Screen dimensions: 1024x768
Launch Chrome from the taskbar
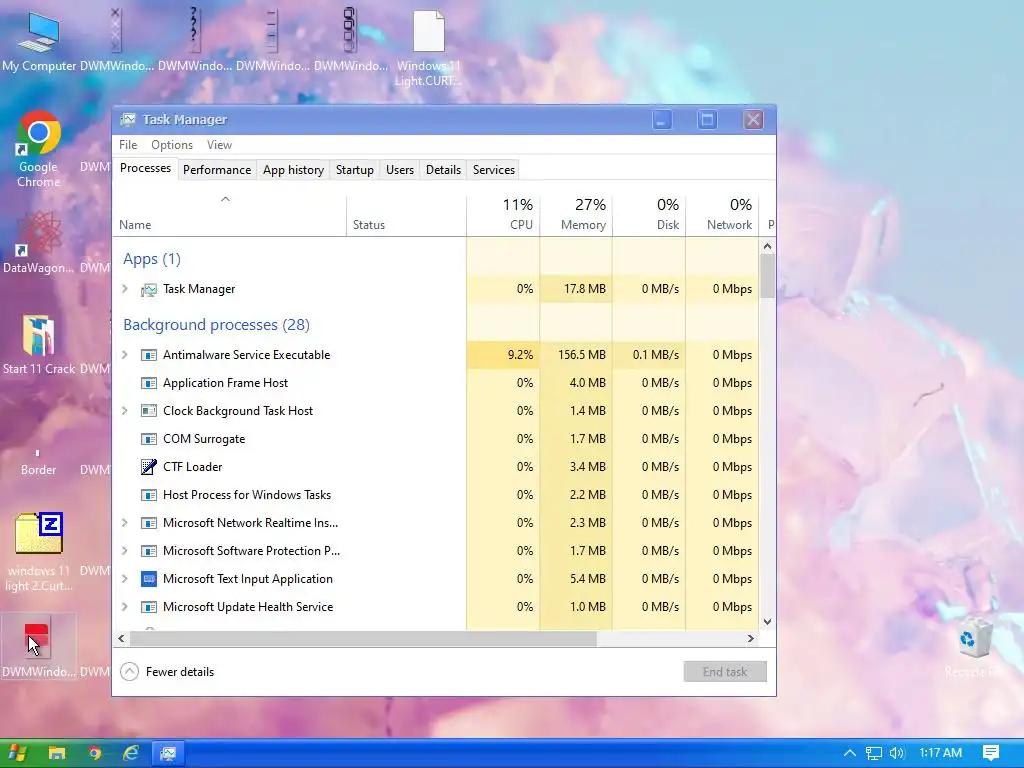pyautogui.click(x=95, y=753)
